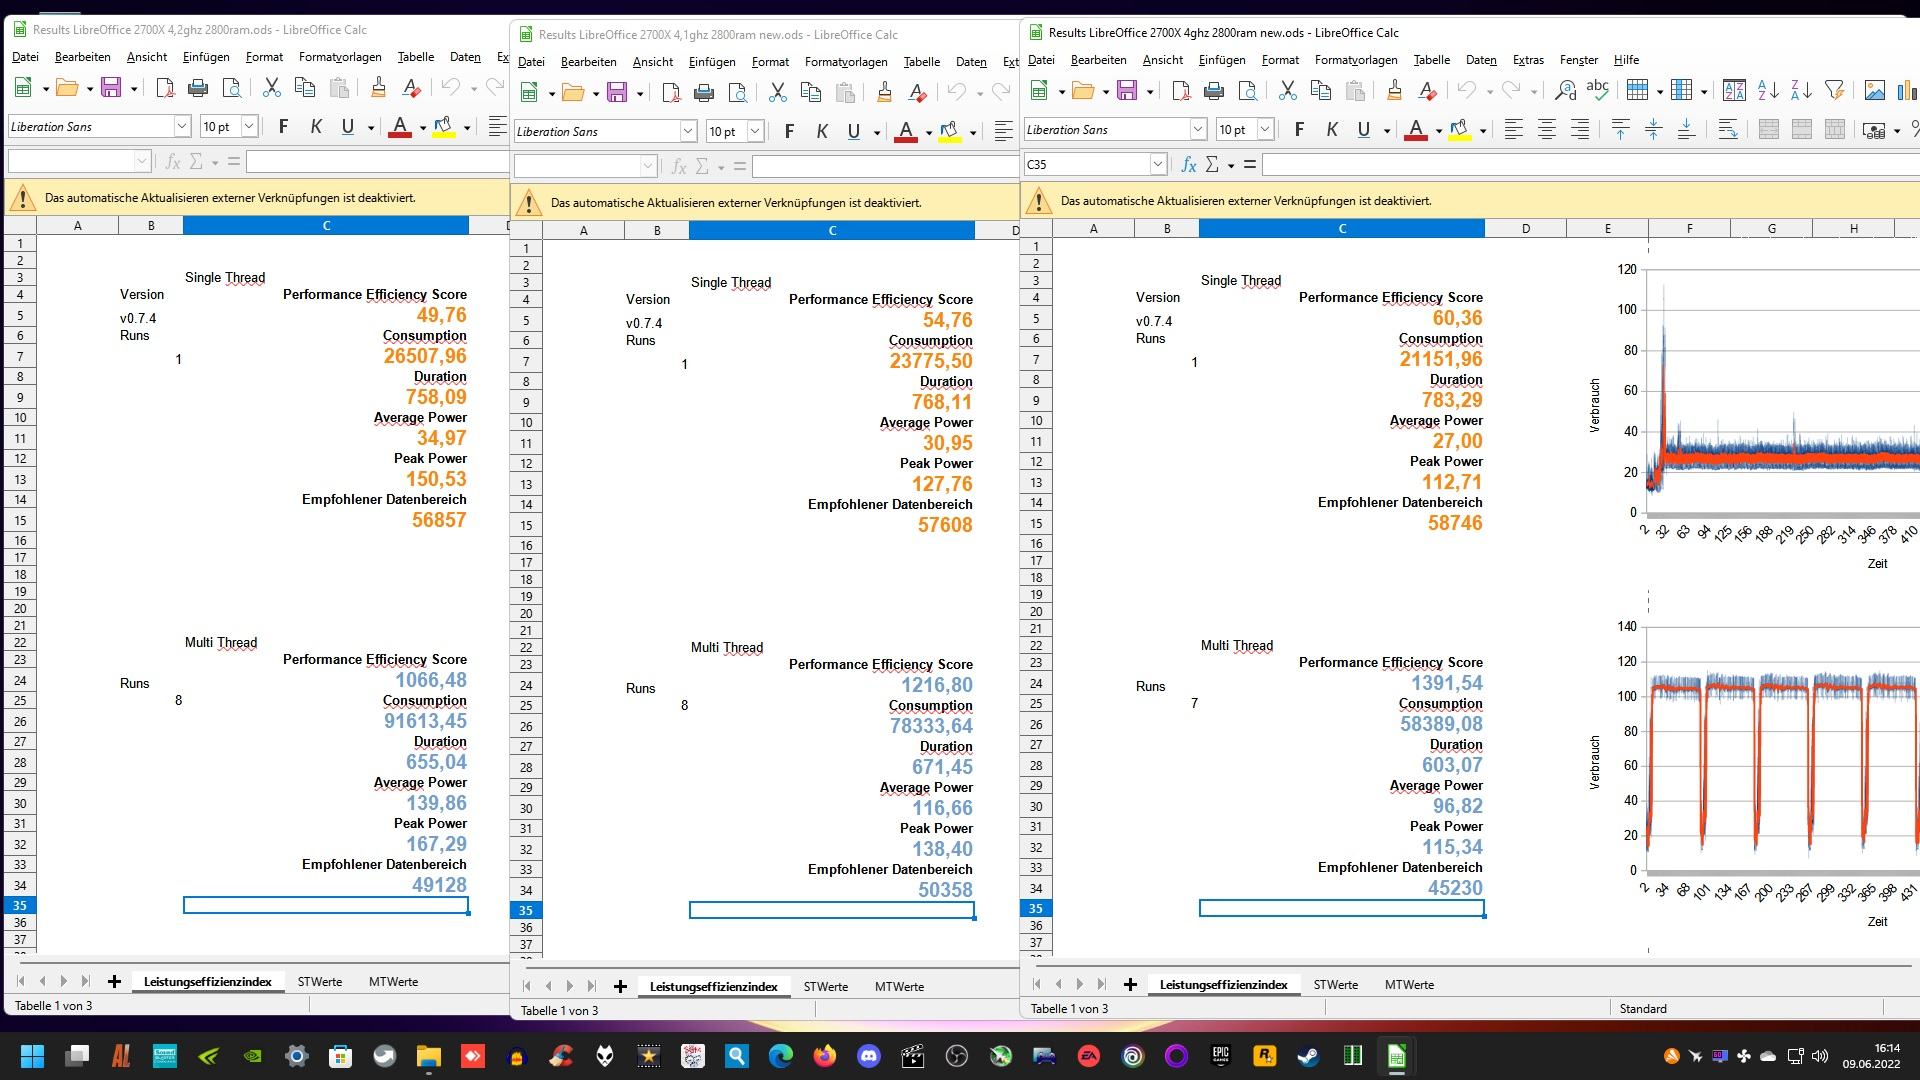Switch to STWerte sheet in right window
Screen dimensions: 1920x1080
pyautogui.click(x=1335, y=984)
